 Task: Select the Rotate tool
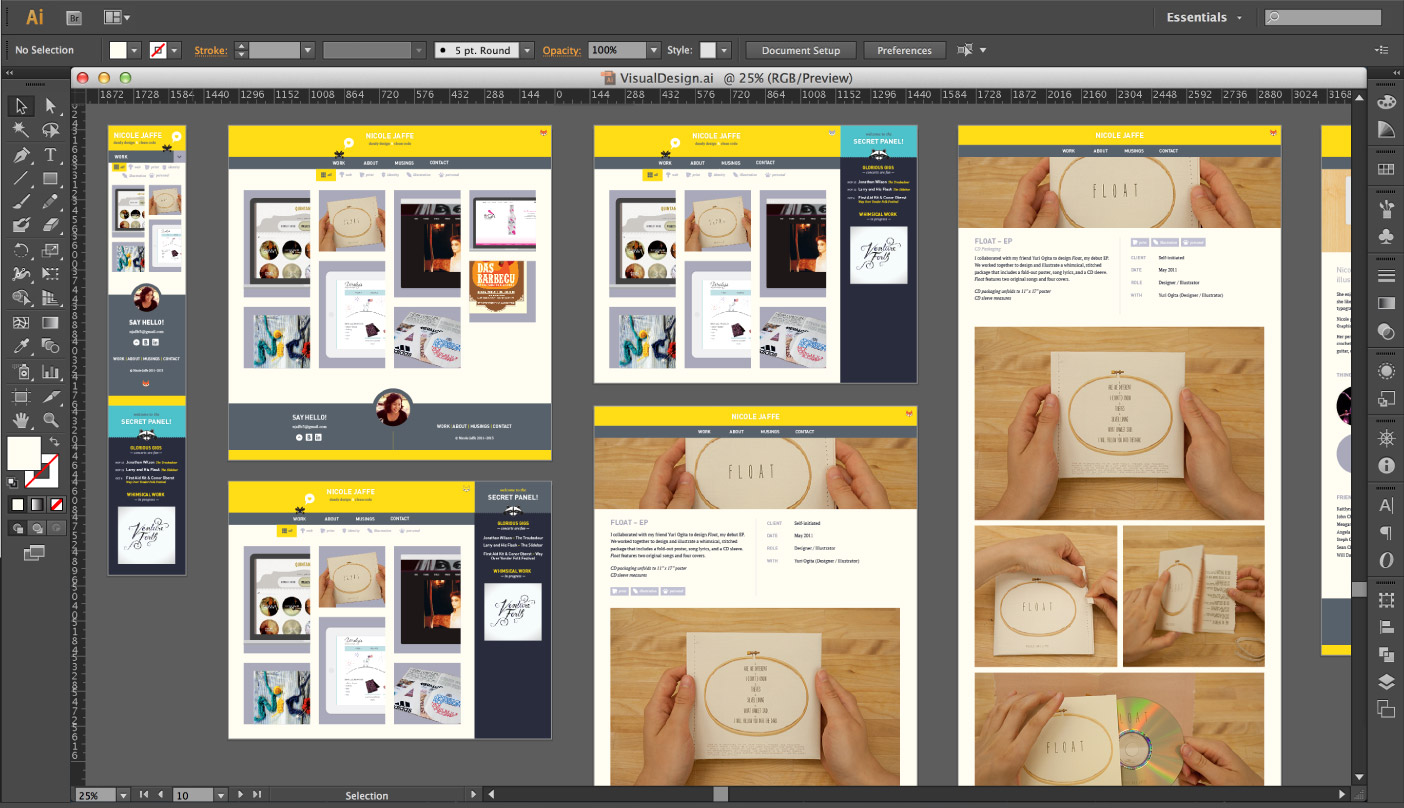coord(21,250)
